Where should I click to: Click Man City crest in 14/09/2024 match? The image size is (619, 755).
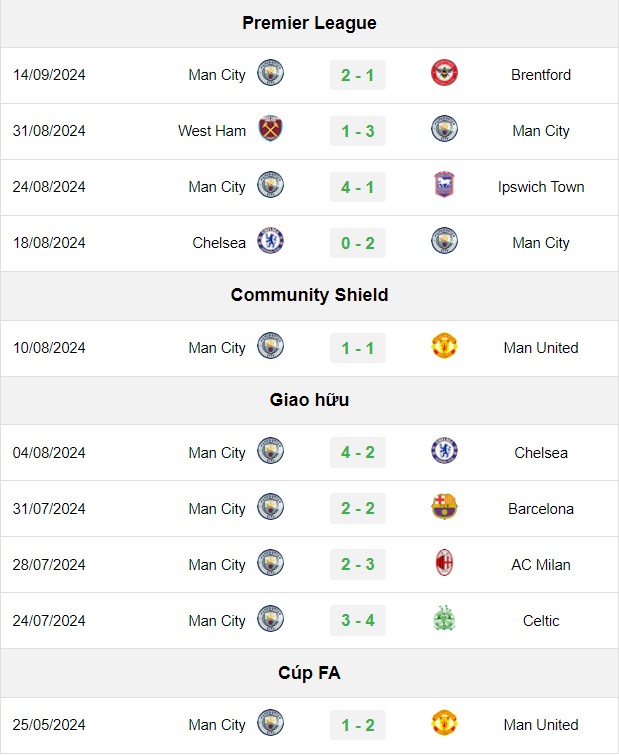click(270, 73)
